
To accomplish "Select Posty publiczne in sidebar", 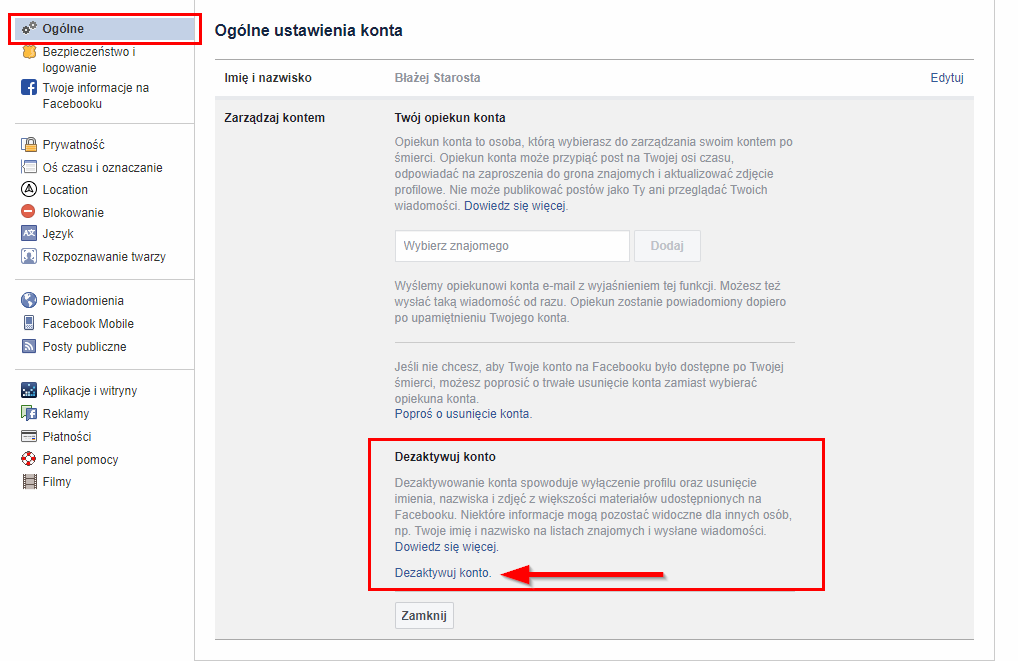I will tap(84, 347).
